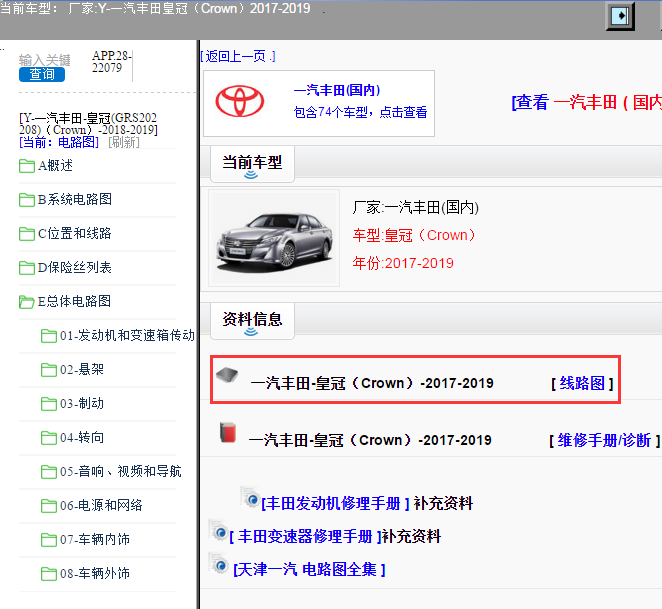Expand the C位置和线路 section
The width and height of the screenshot is (662, 609).
tap(74, 234)
